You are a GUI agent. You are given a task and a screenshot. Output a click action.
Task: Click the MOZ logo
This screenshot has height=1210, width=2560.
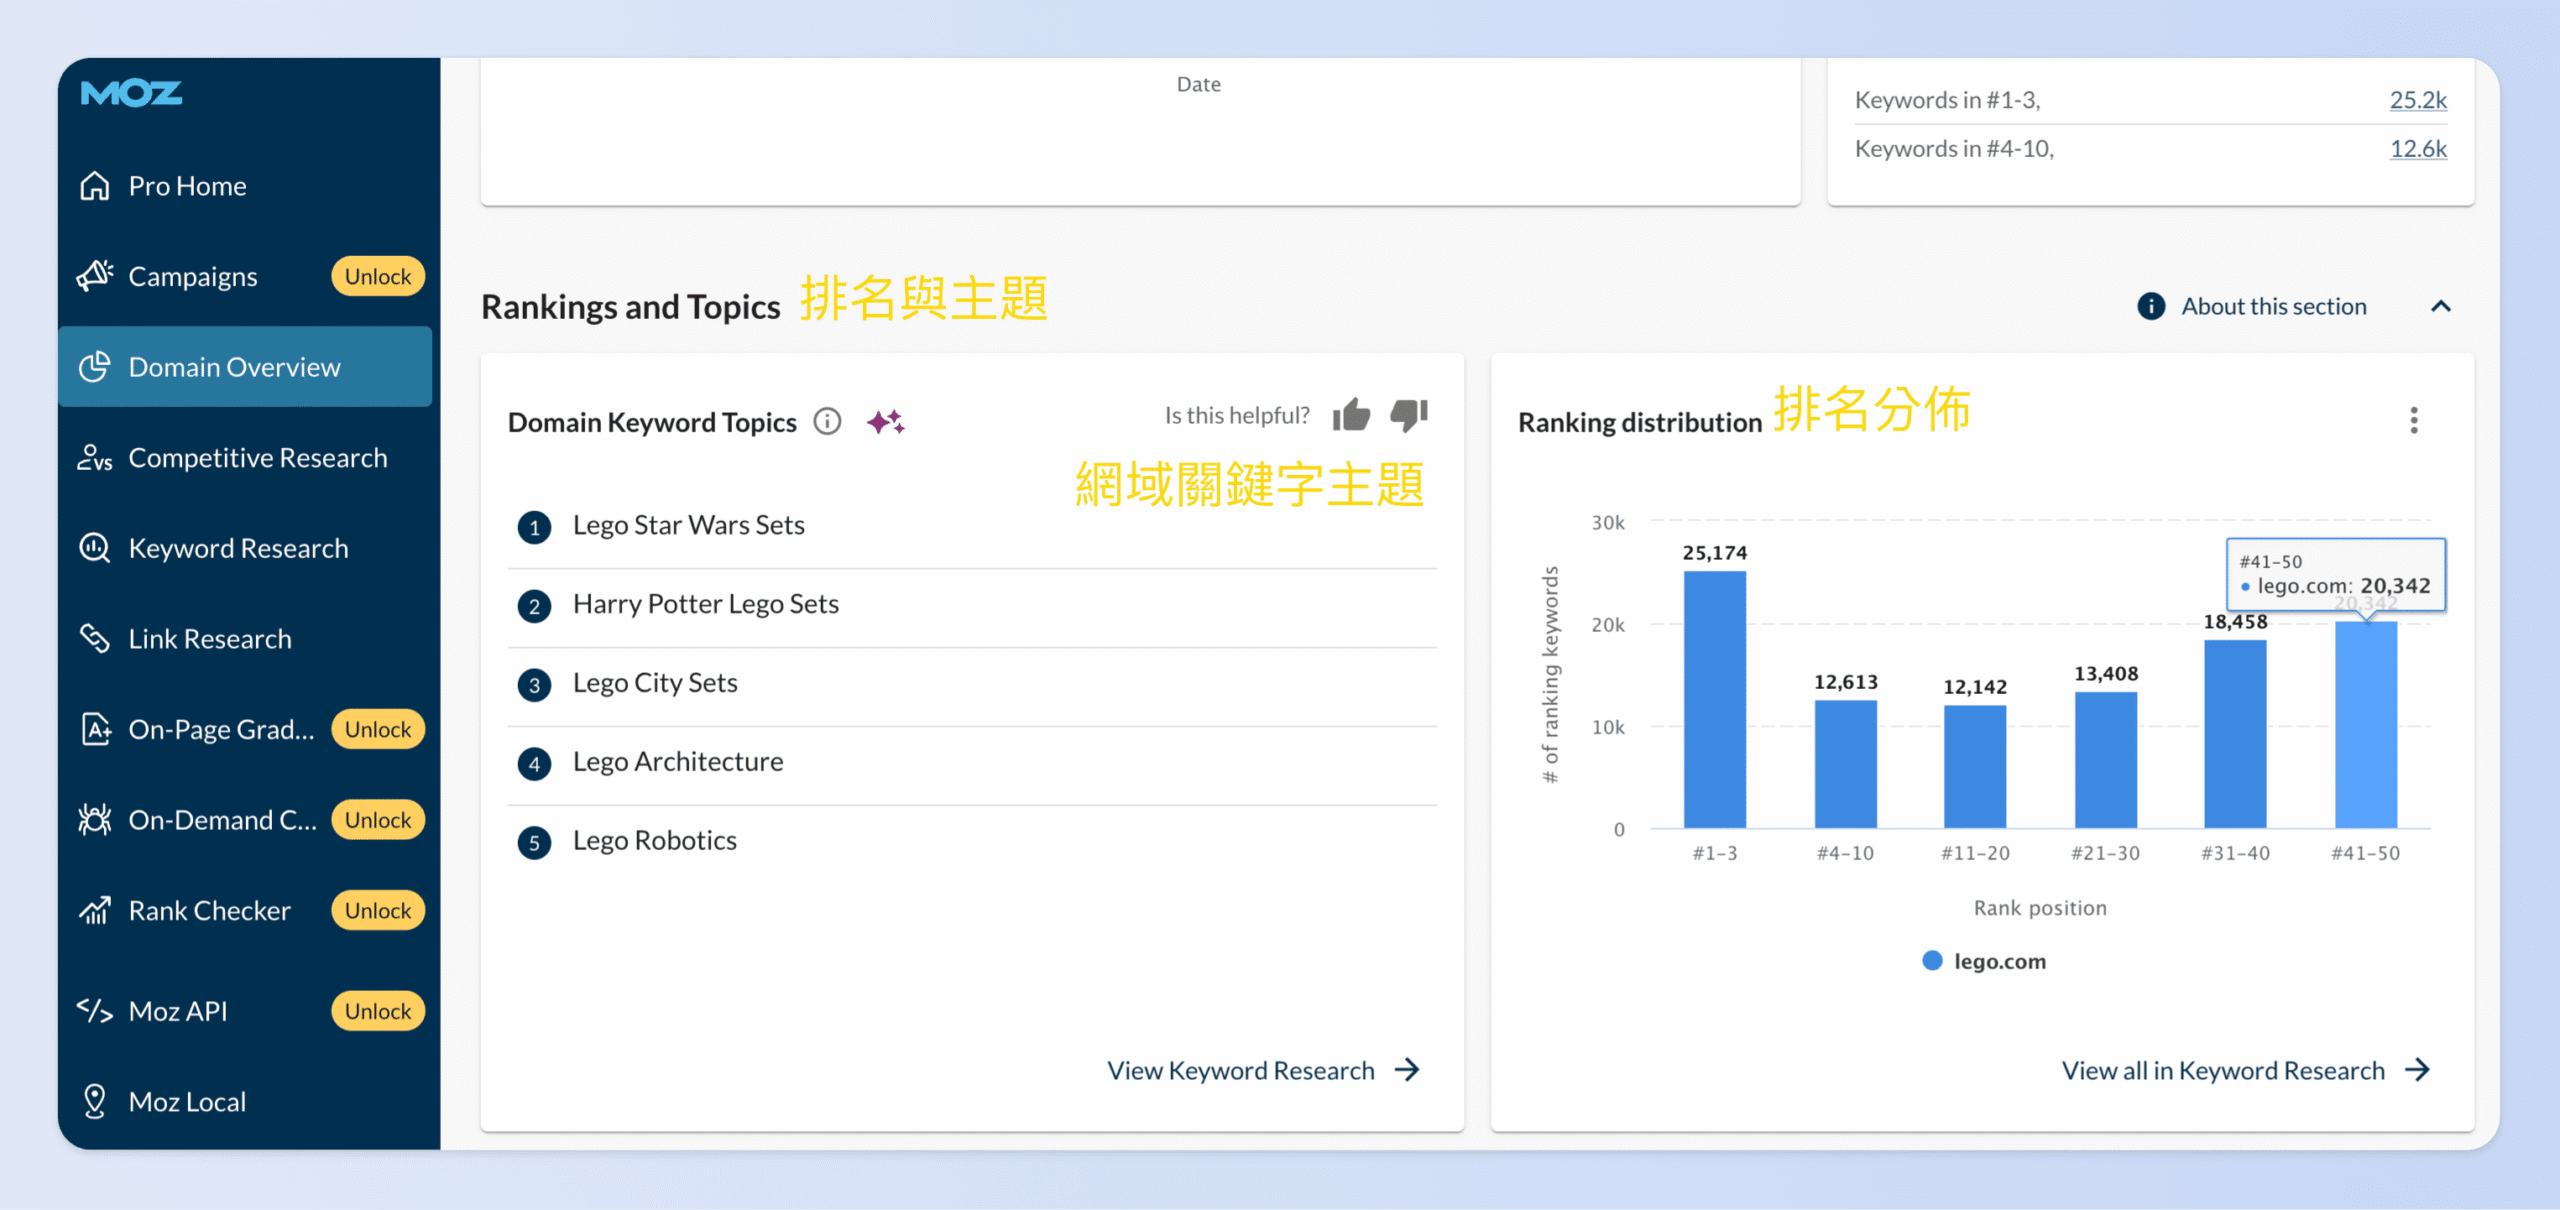(x=130, y=92)
